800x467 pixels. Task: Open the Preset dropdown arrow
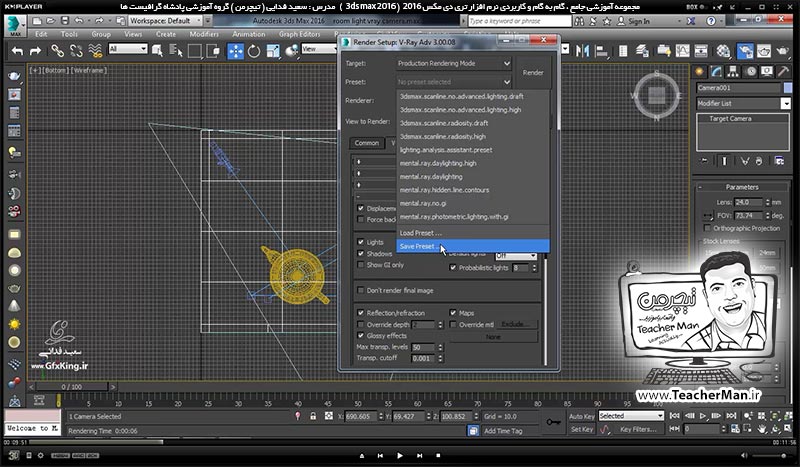(x=506, y=82)
